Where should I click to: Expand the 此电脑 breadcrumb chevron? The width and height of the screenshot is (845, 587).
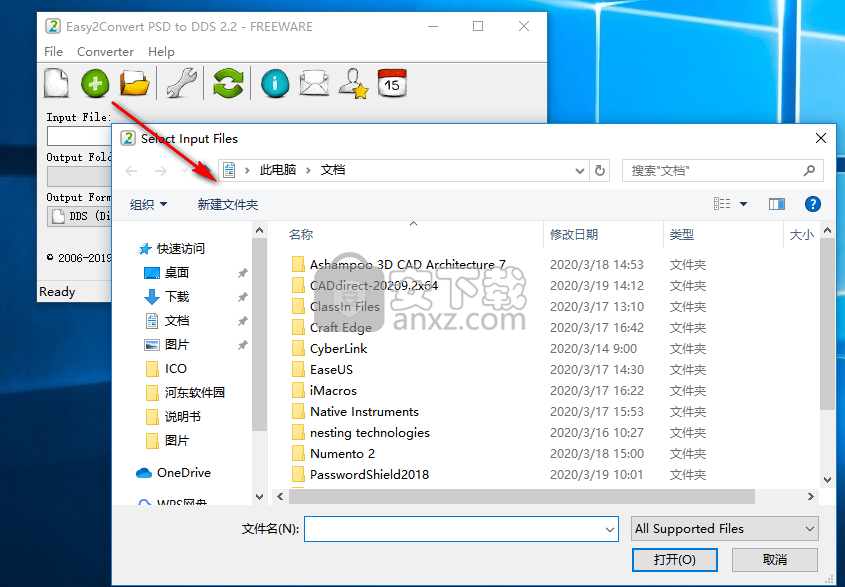pyautogui.click(x=308, y=170)
